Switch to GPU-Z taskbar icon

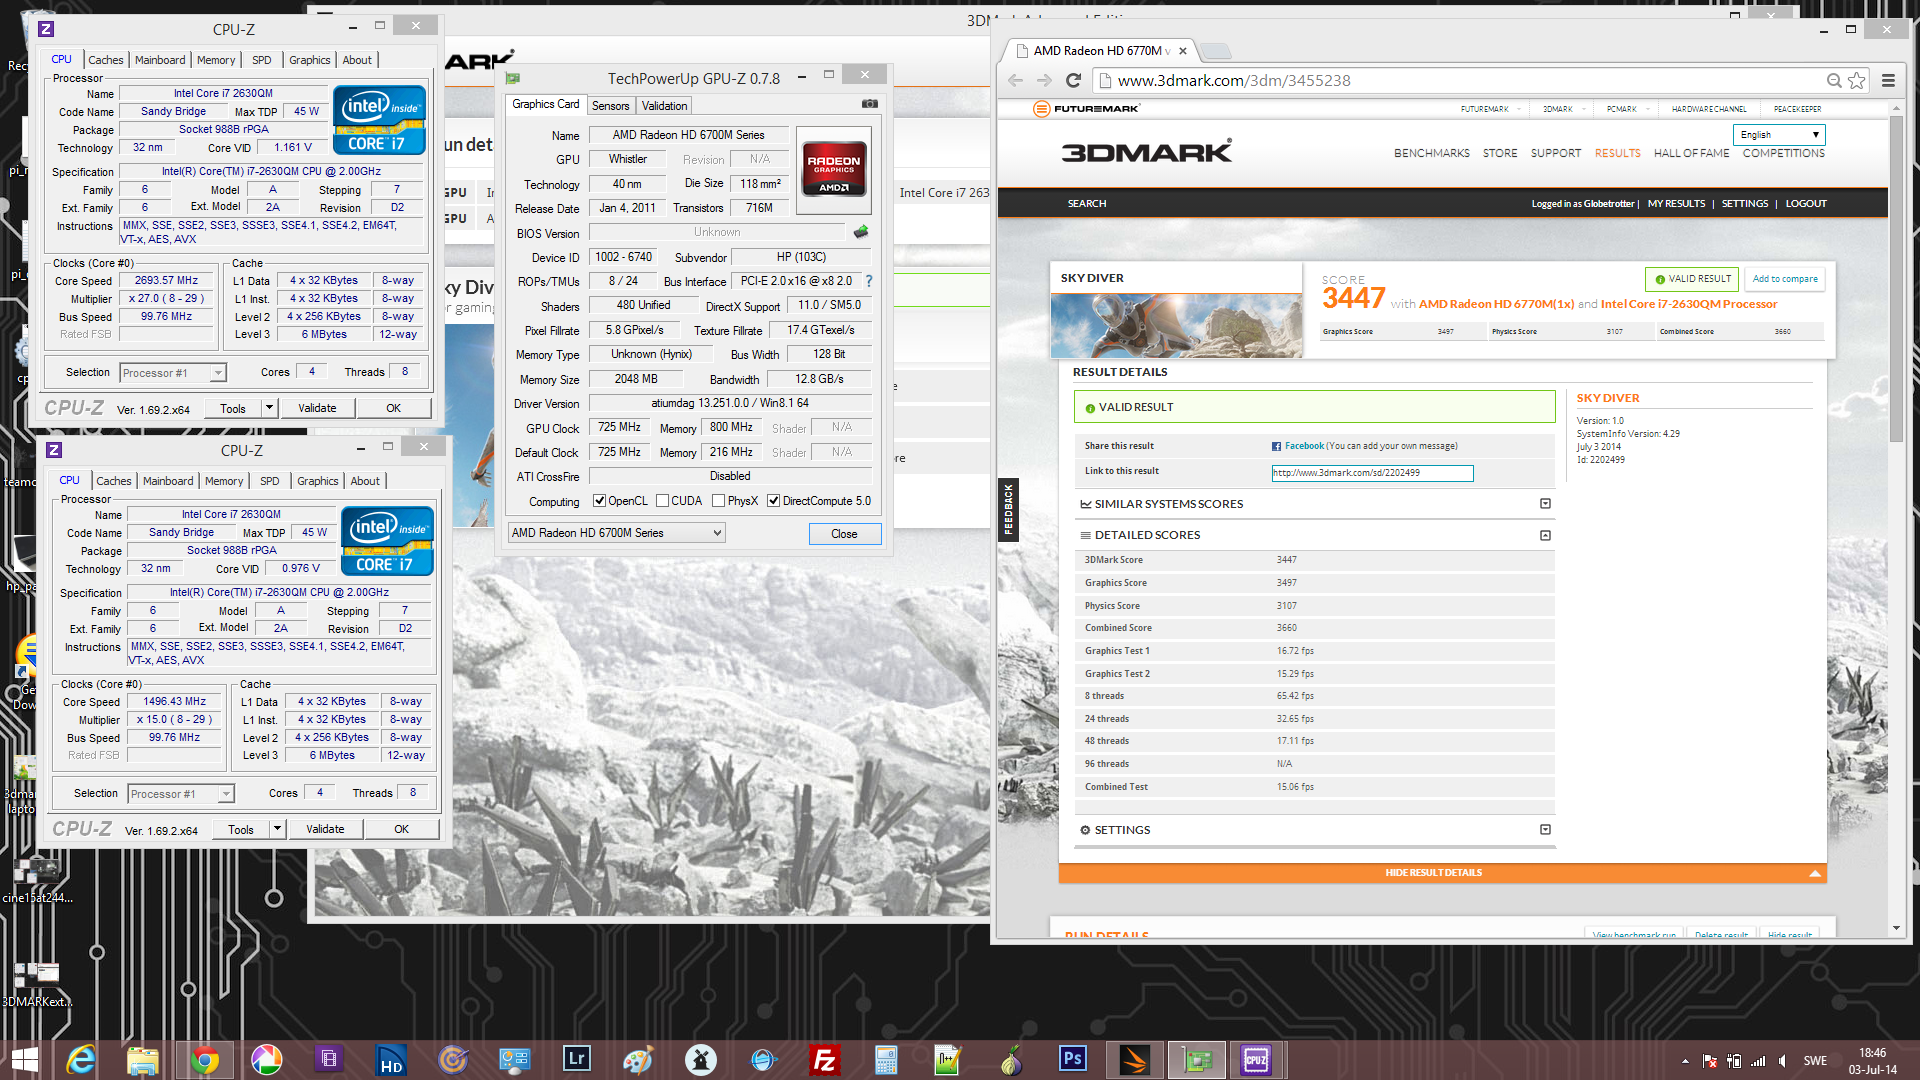pyautogui.click(x=1197, y=1060)
